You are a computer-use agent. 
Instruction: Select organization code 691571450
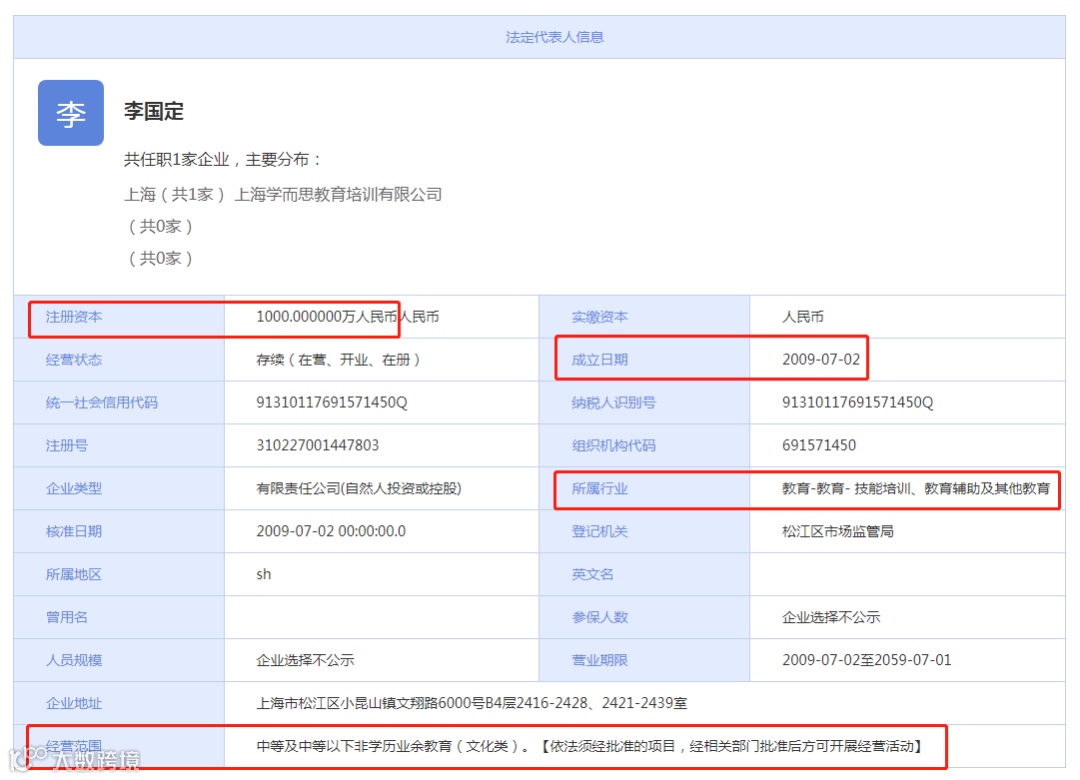819,446
